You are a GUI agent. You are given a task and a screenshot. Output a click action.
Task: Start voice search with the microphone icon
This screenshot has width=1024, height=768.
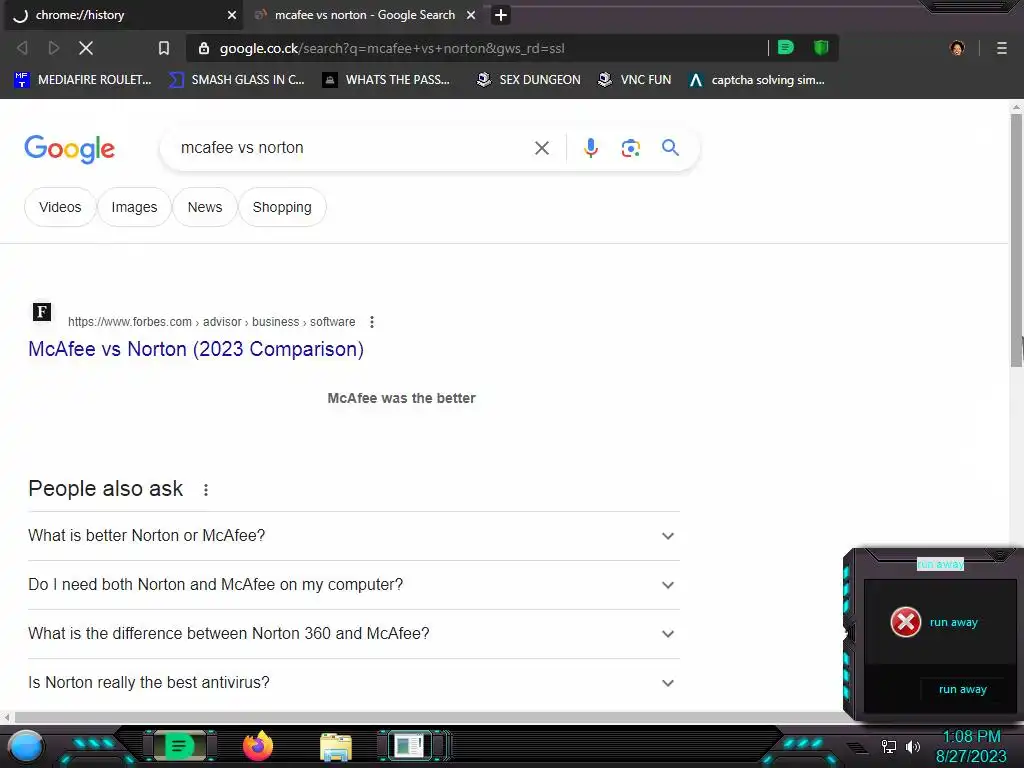[x=590, y=148]
